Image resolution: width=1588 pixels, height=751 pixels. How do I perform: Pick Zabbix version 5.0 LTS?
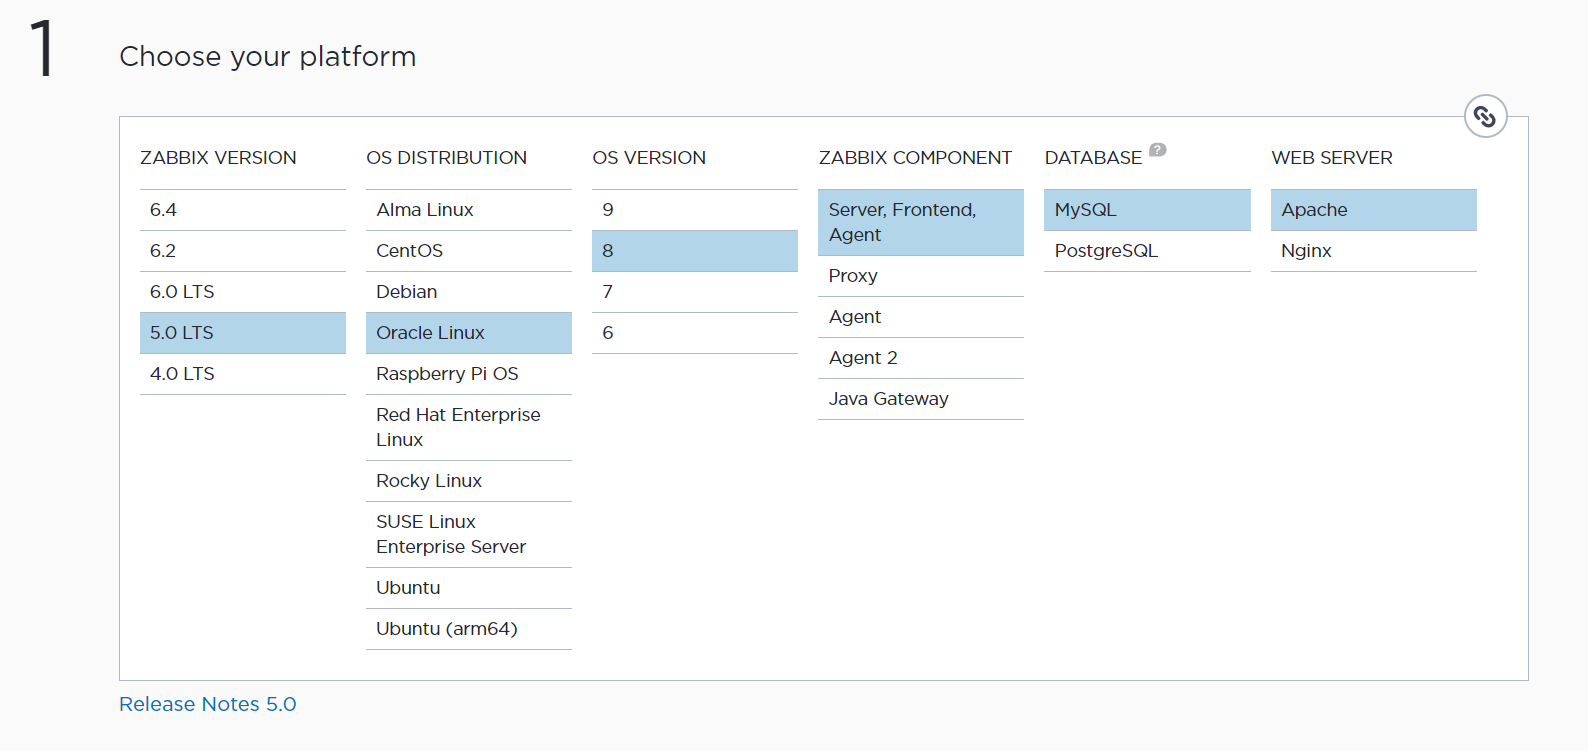click(243, 333)
